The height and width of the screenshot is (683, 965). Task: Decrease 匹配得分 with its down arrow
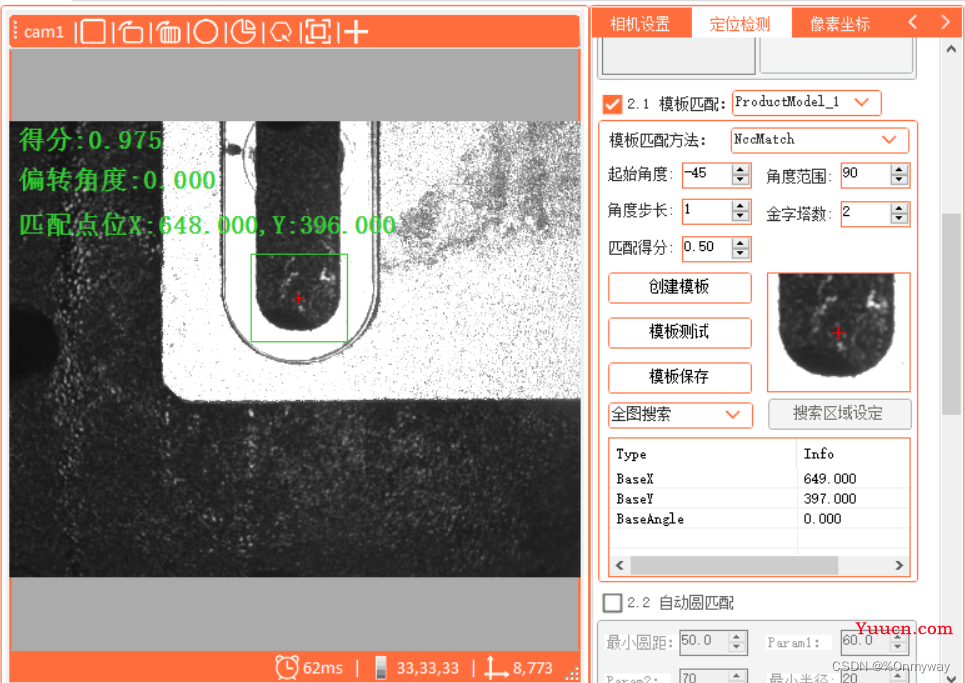(x=740, y=254)
